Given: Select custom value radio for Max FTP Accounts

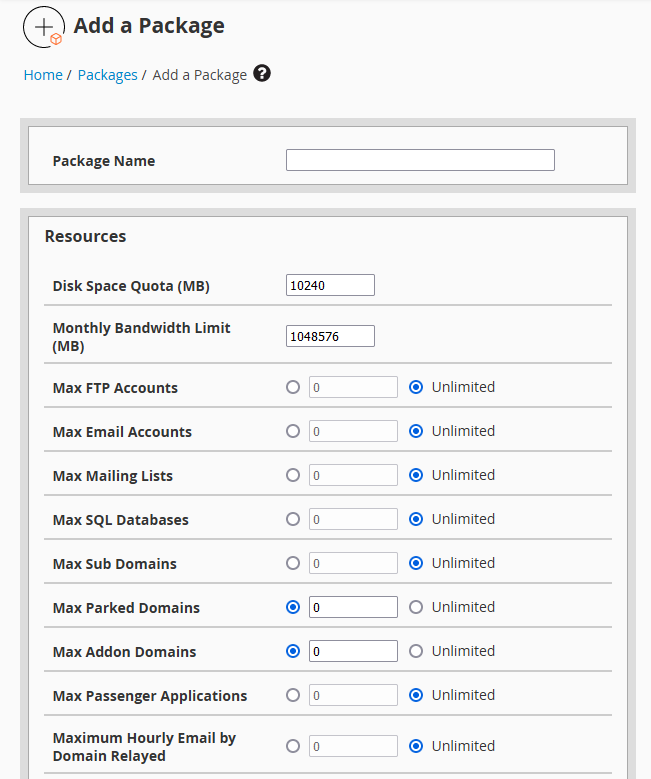Looking at the screenshot, I should [293, 387].
